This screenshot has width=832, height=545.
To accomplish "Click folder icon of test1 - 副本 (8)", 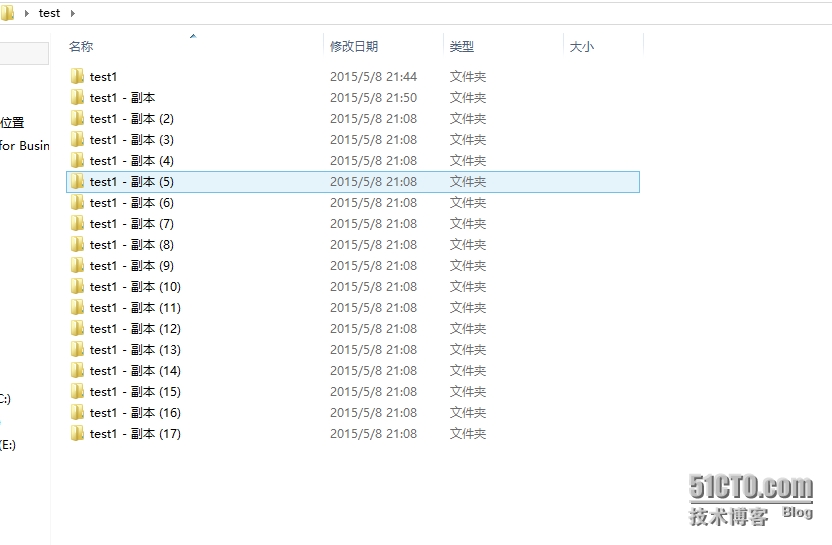I will click(77, 245).
